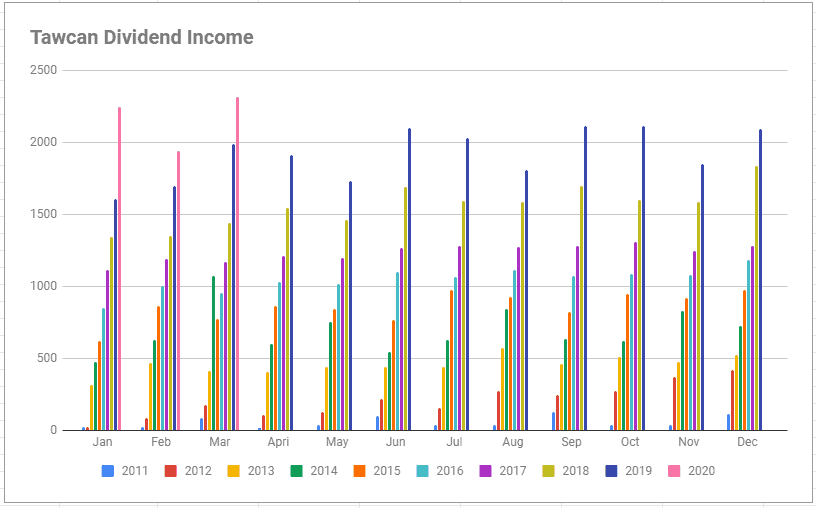
Task: Click the Sep label on the horizontal axis
Action: (x=571, y=442)
